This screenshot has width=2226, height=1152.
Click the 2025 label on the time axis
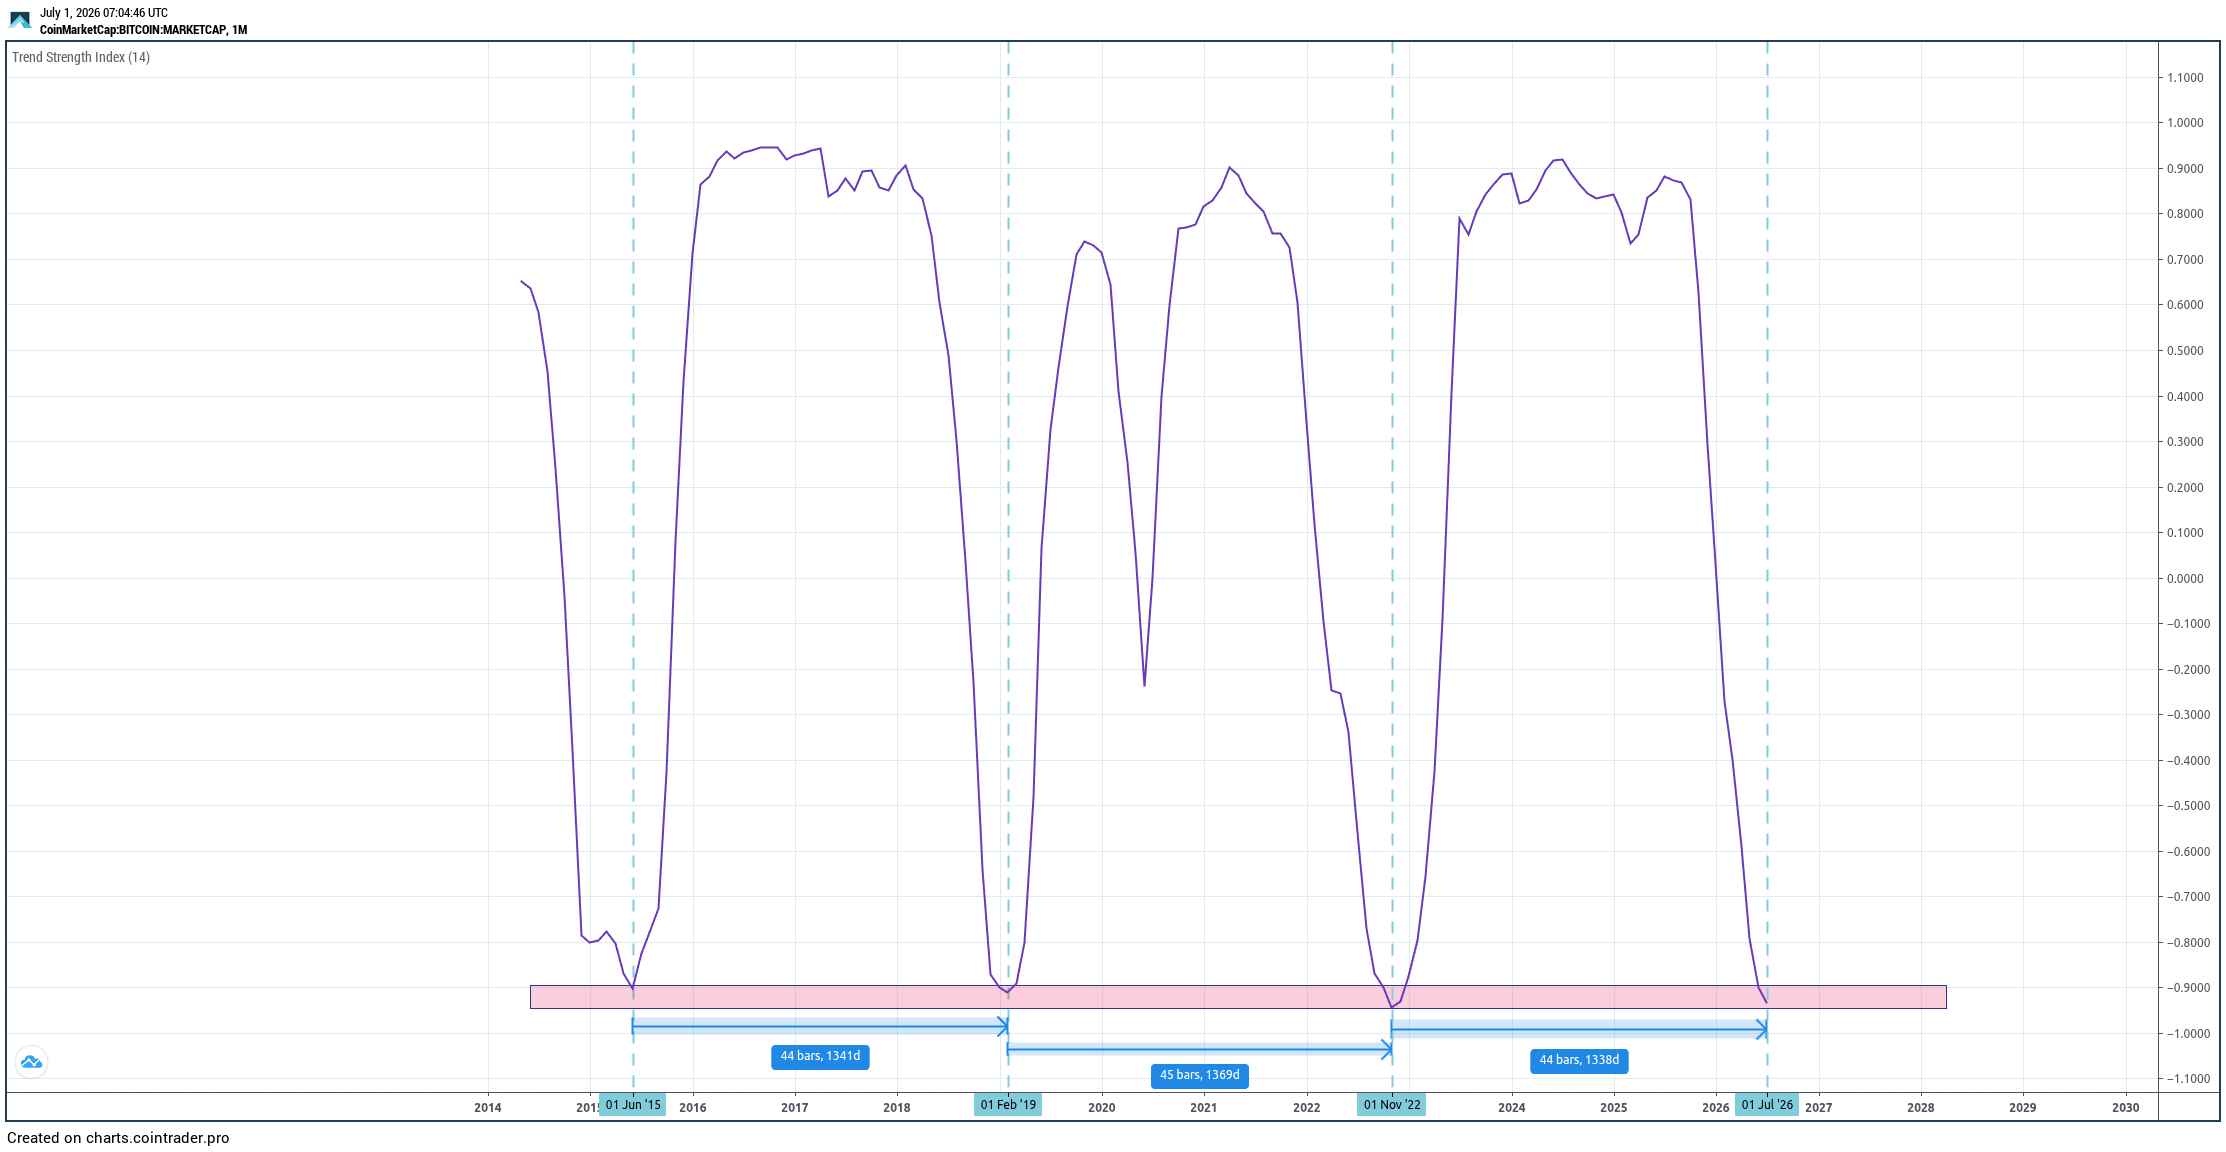click(x=1614, y=1108)
